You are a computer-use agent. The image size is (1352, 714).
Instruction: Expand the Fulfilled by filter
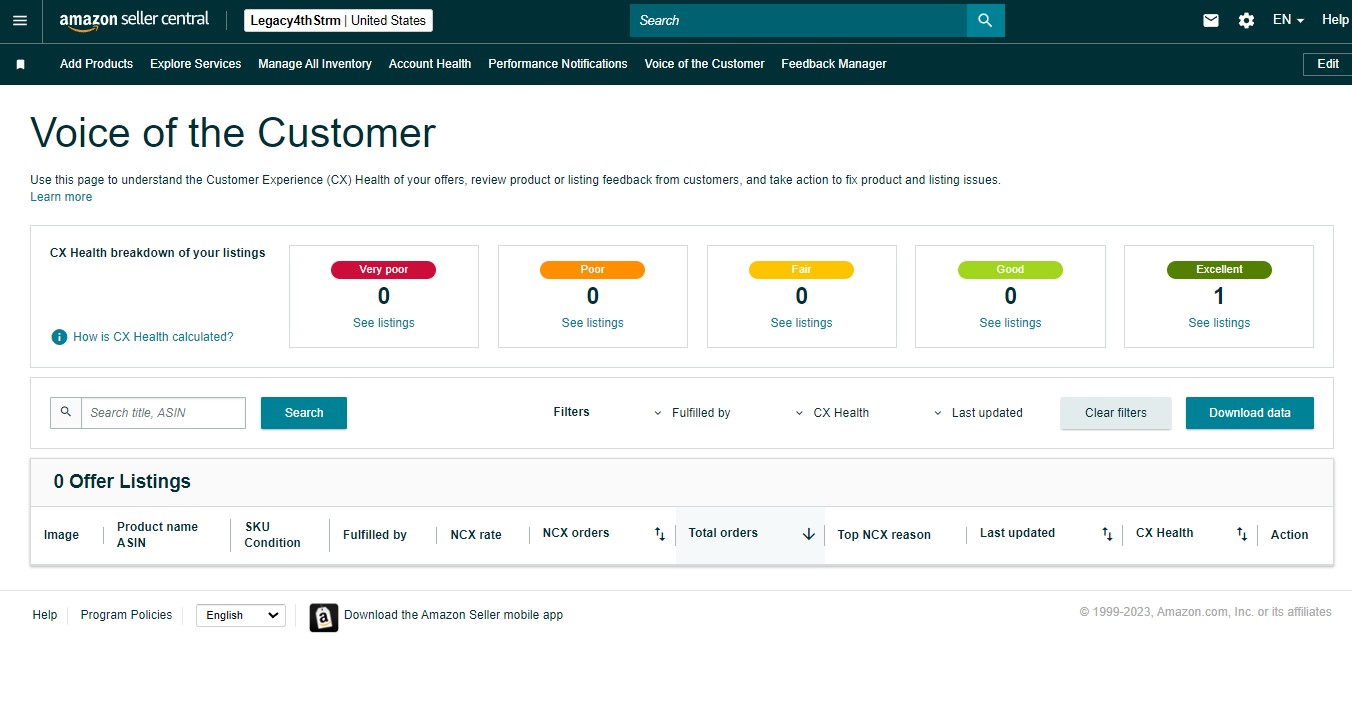(x=692, y=413)
